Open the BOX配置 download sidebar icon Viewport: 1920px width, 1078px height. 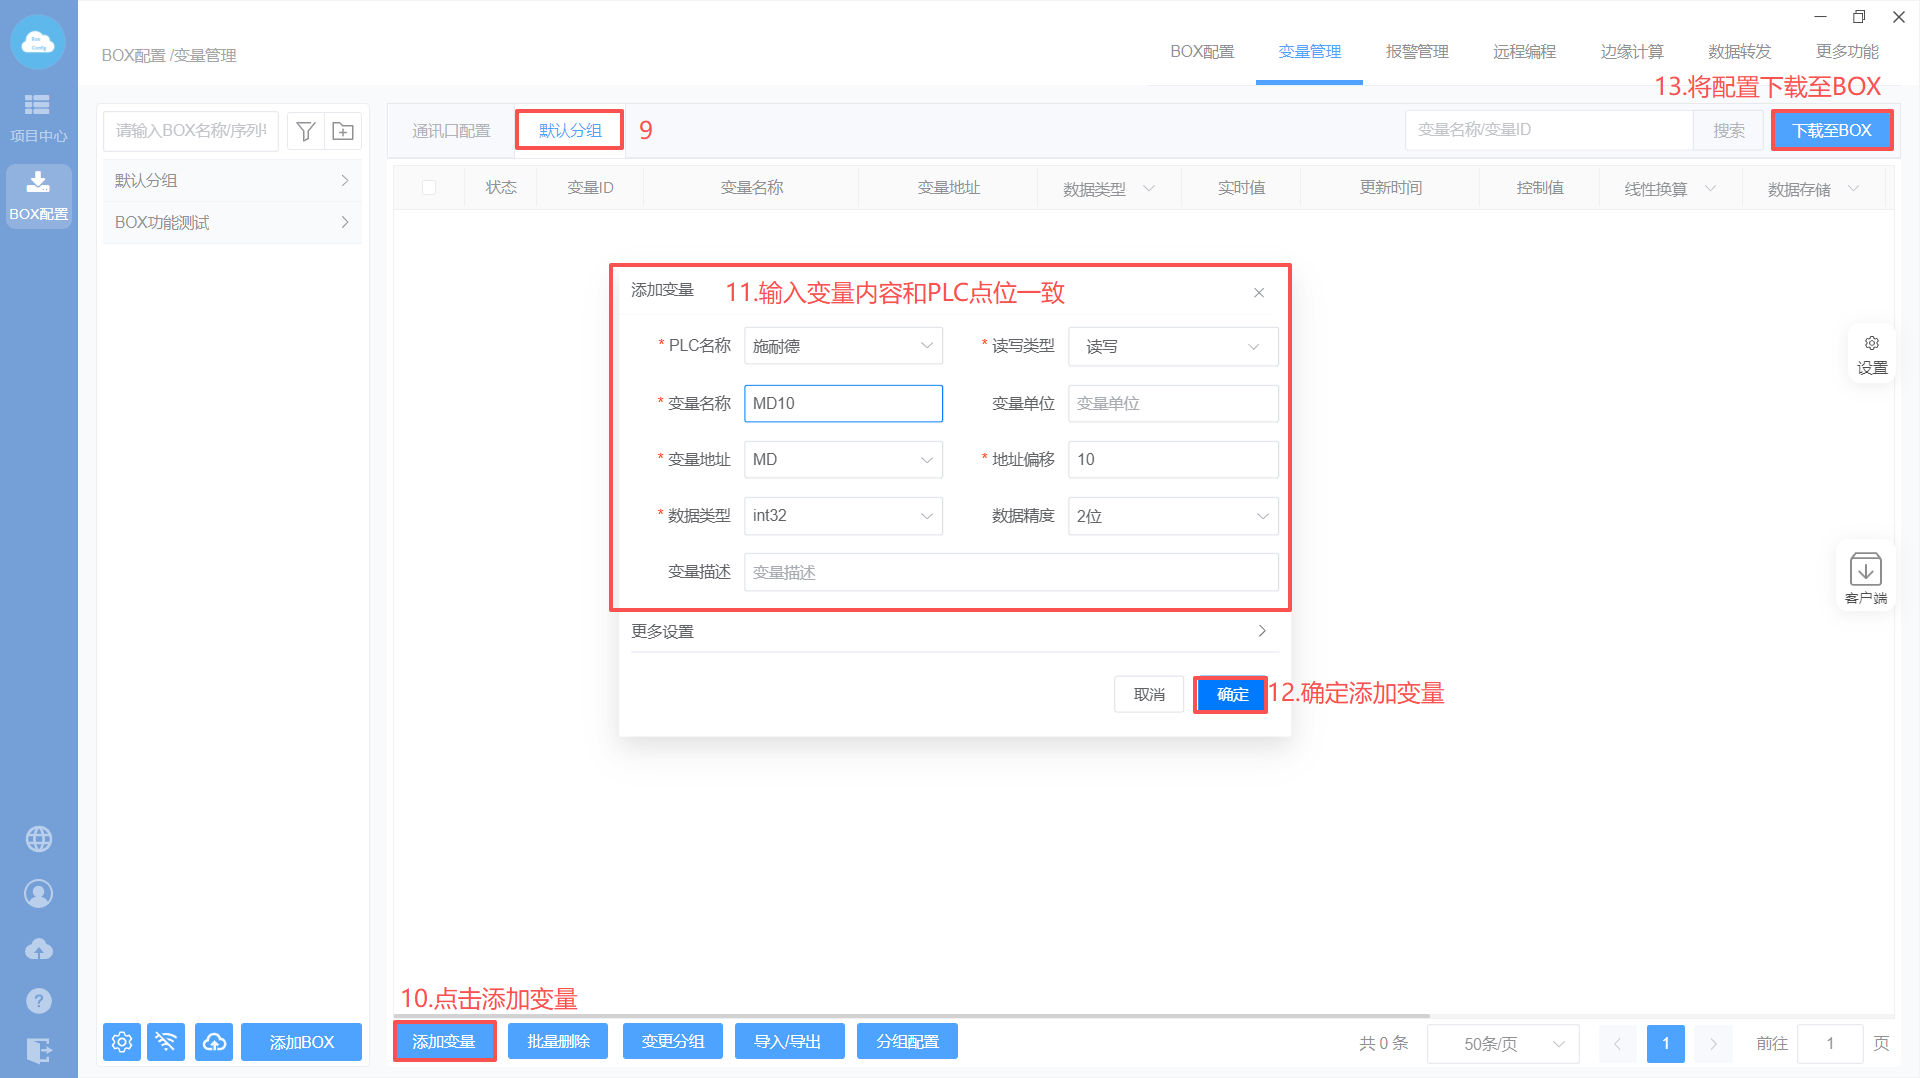click(x=38, y=196)
